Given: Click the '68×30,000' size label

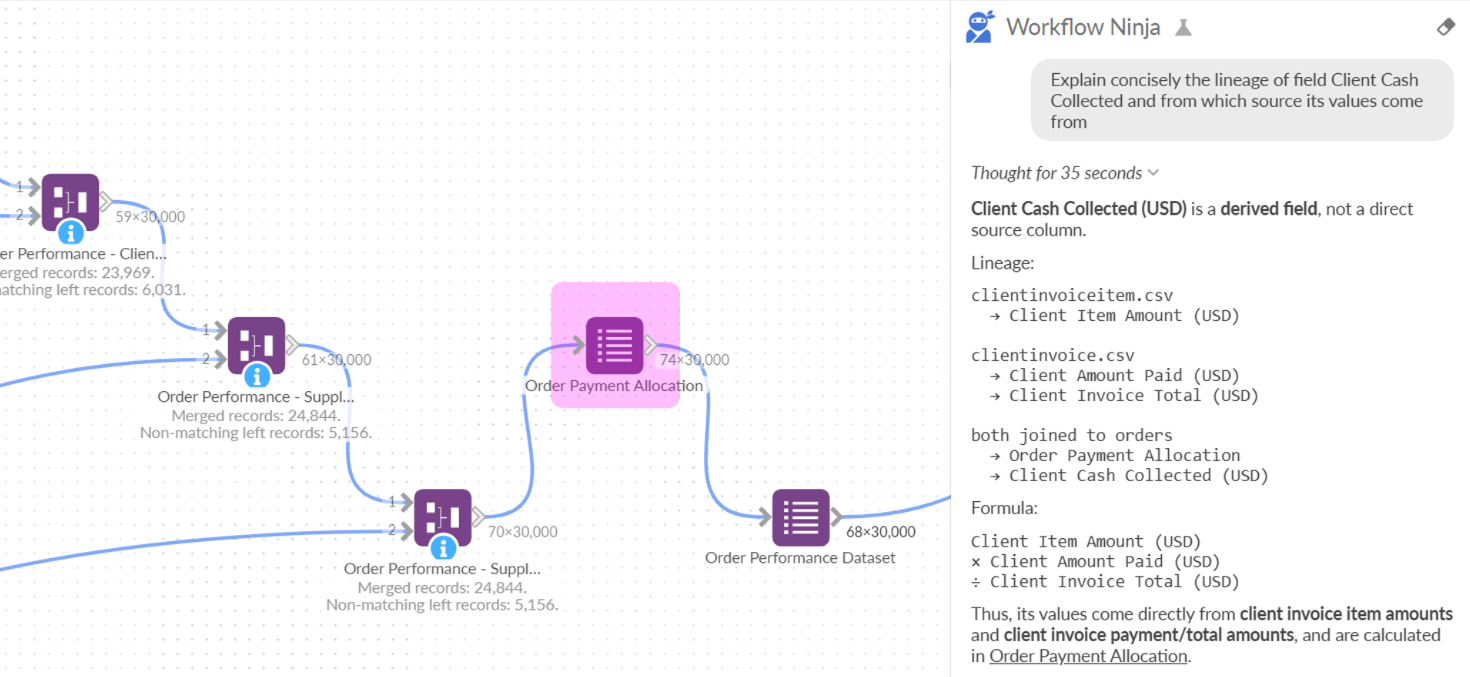Looking at the screenshot, I should 881,532.
